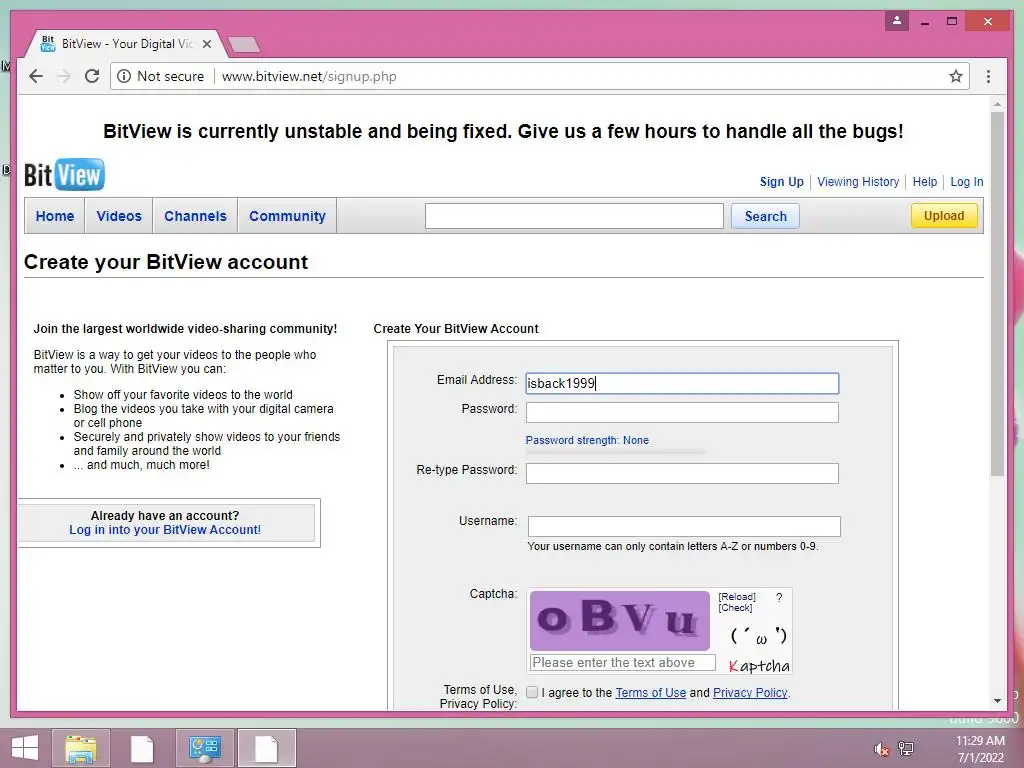Click the Password input field

coord(682,412)
